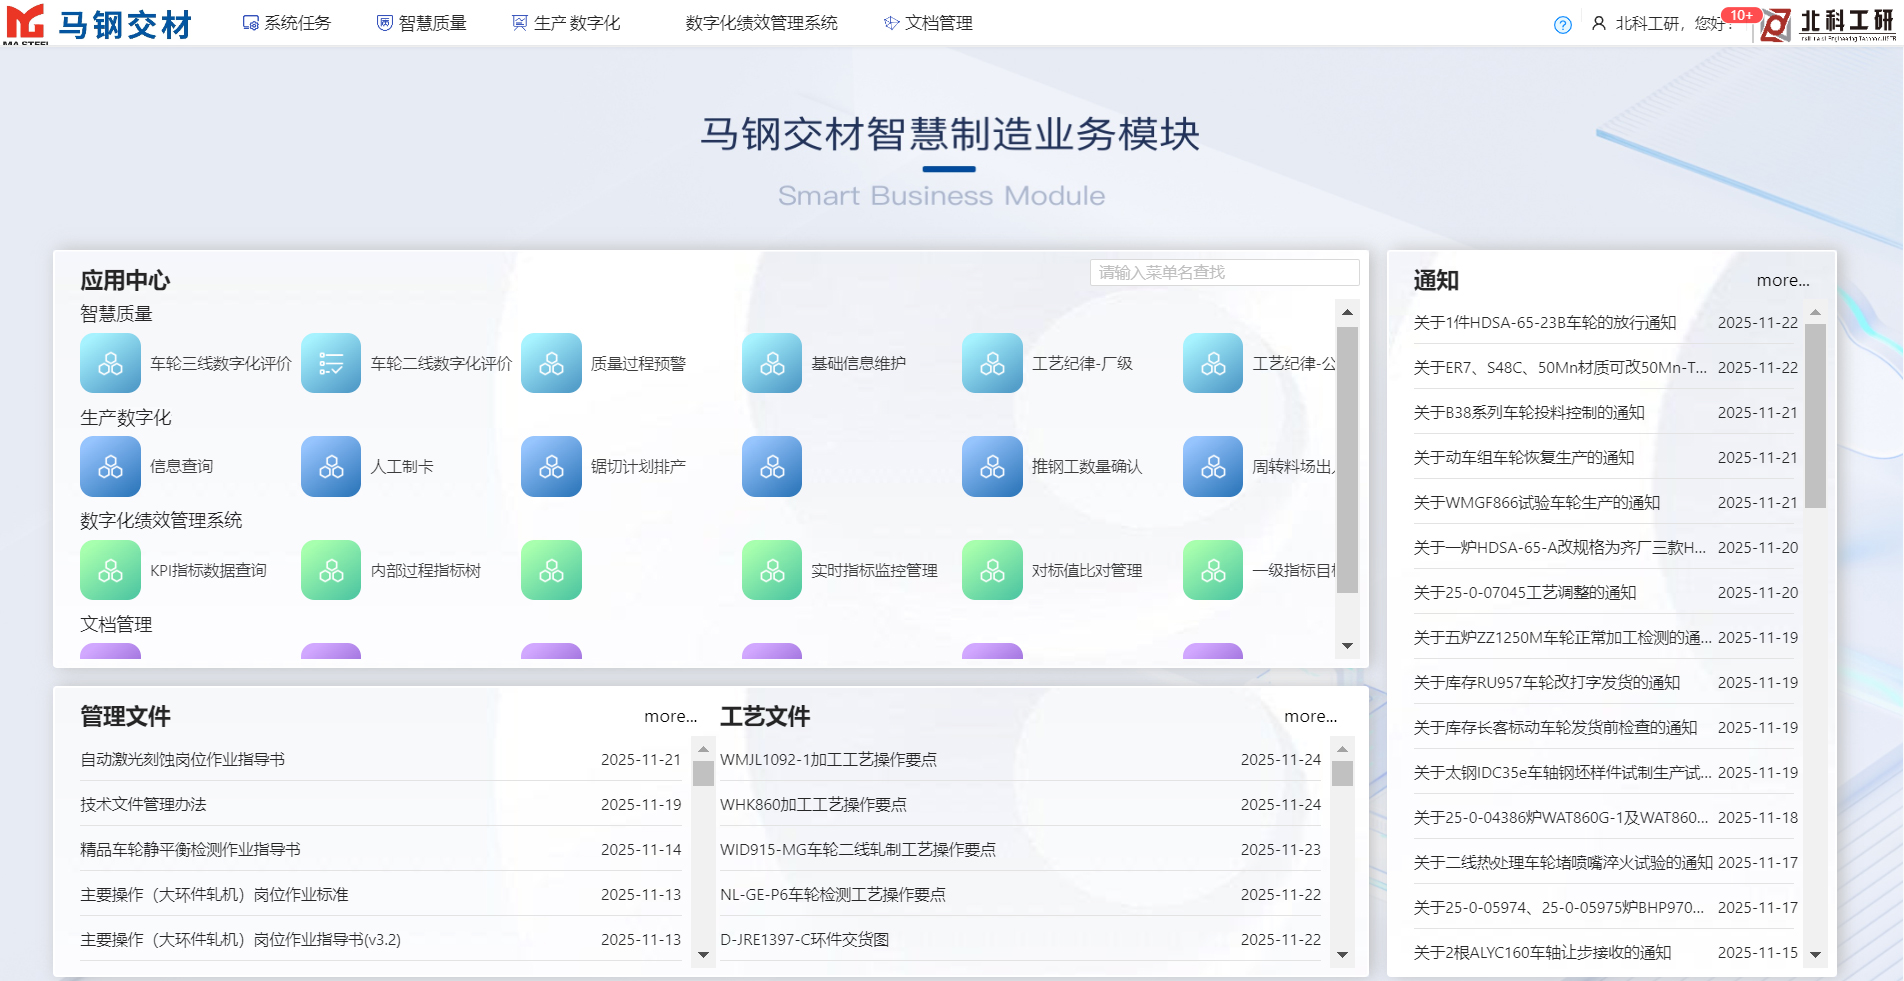Click the 请输入菜单名查找 search box
The image size is (1904, 981).
pos(1223,272)
